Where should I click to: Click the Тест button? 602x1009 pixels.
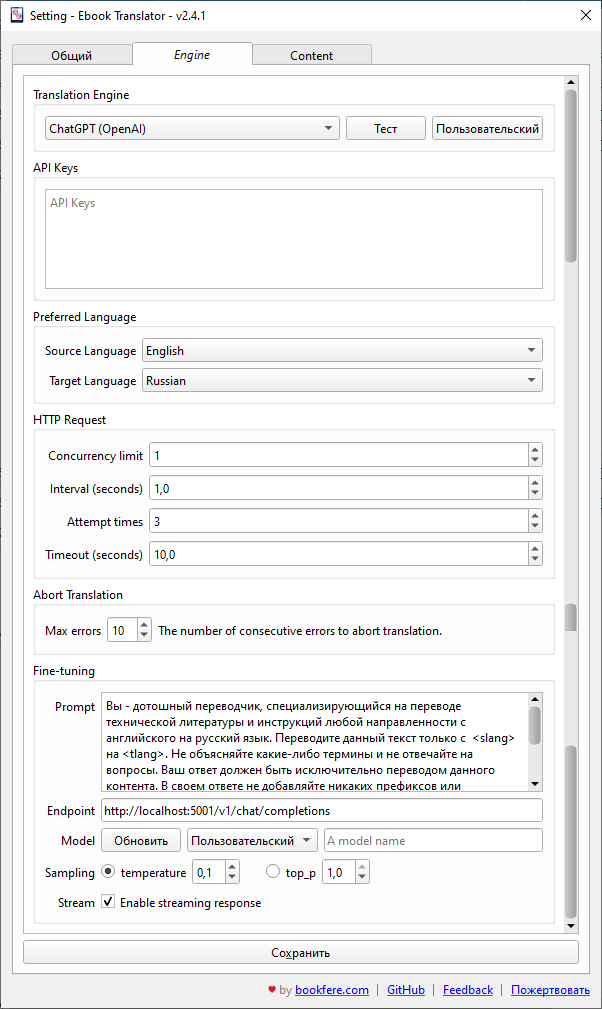pos(385,129)
